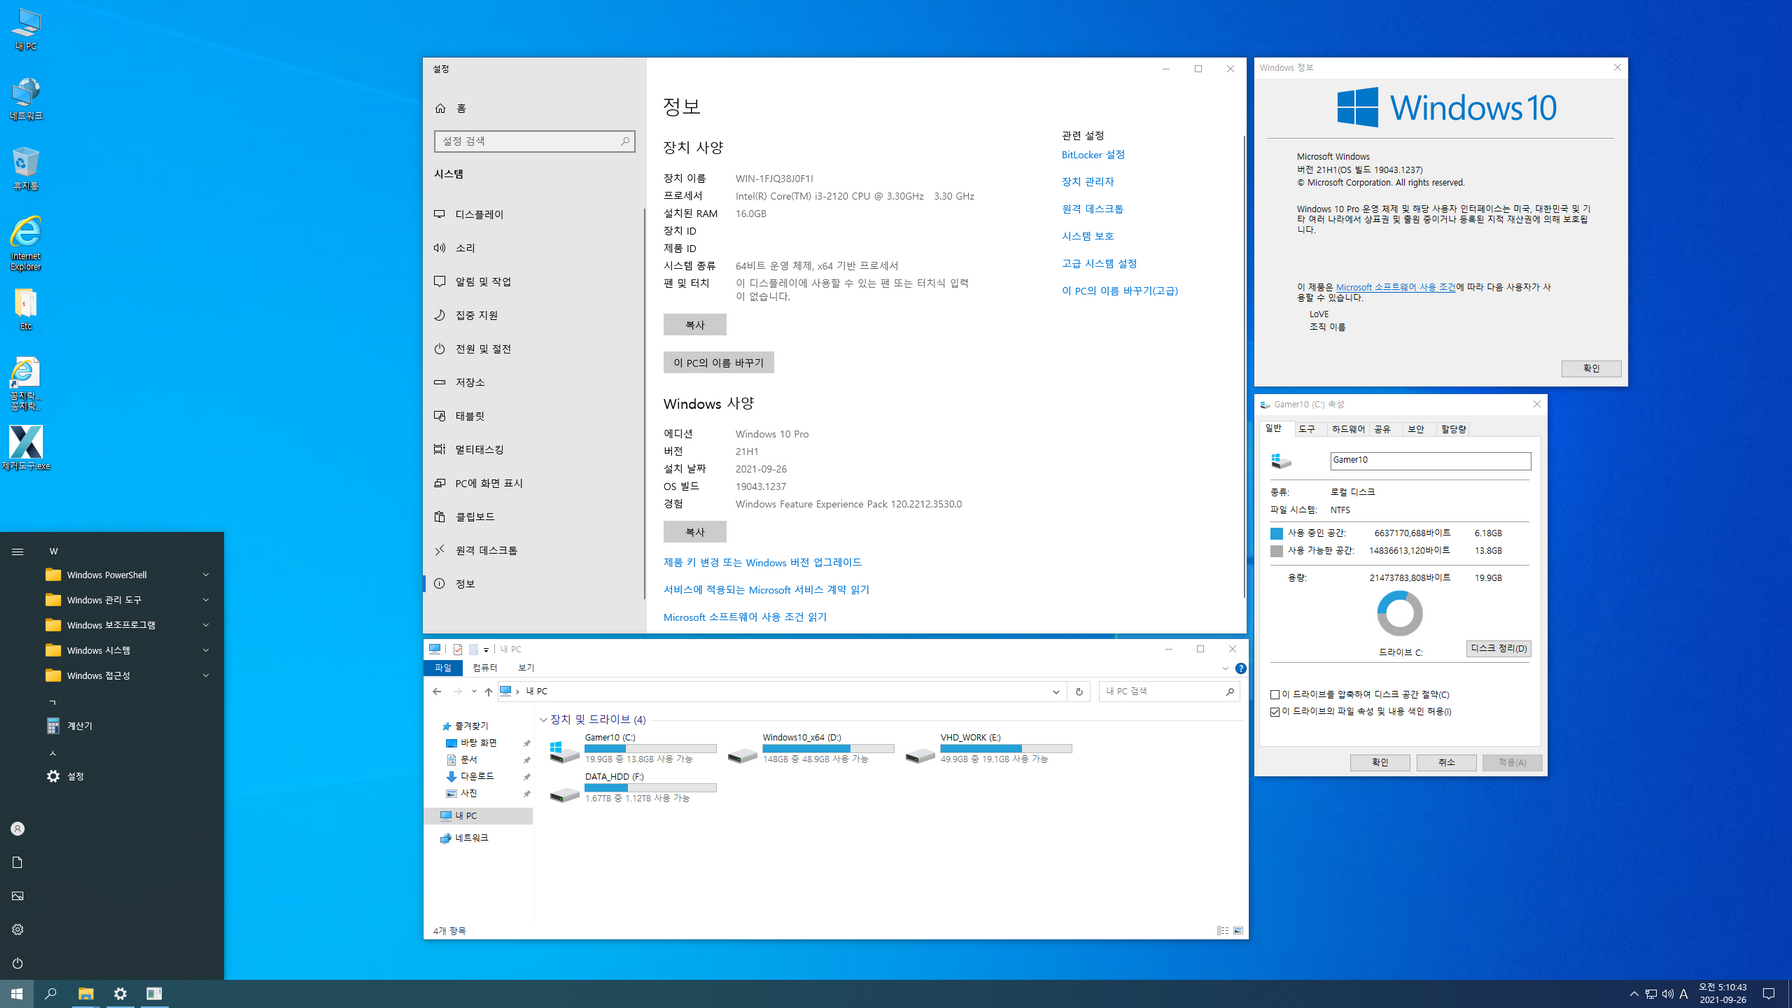This screenshot has width=1792, height=1008.
Task: Open the 장치 관리자 link
Action: coord(1087,182)
